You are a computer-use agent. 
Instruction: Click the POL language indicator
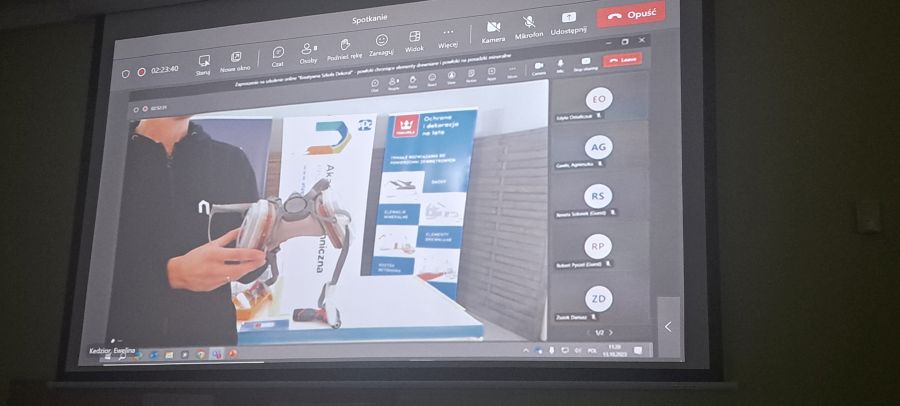tap(592, 350)
